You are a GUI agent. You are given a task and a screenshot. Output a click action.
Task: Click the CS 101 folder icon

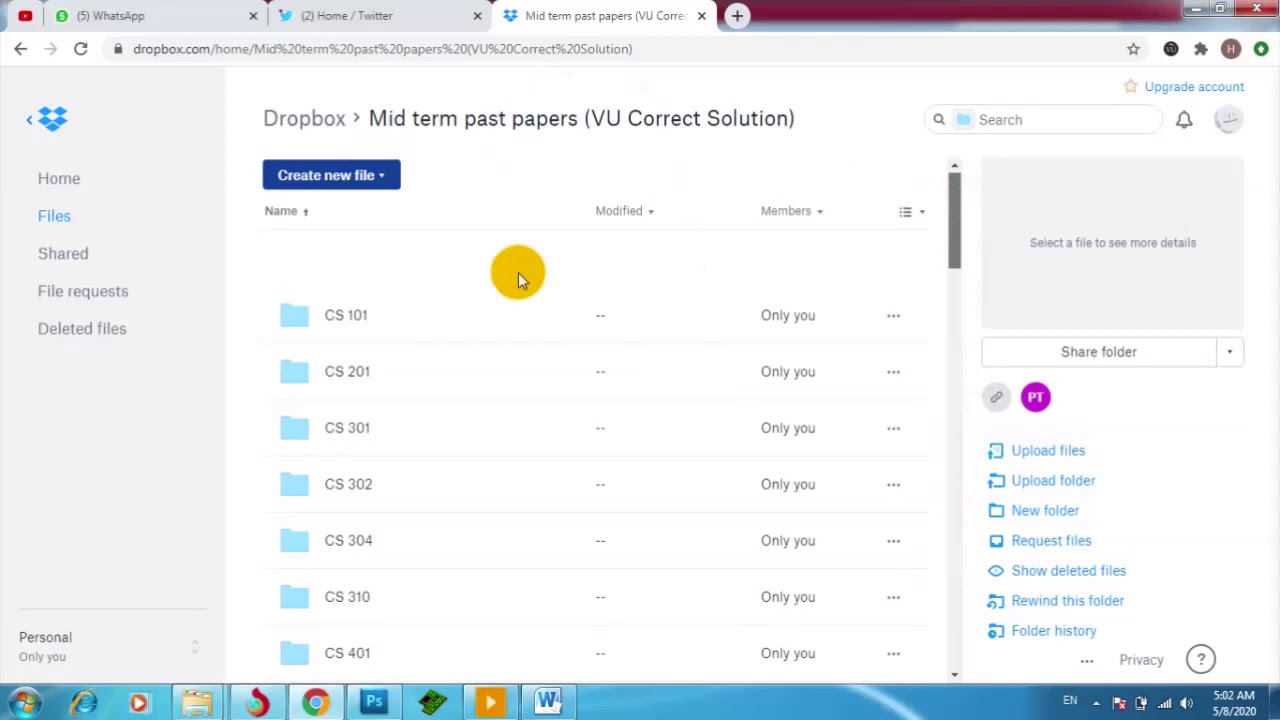[294, 315]
